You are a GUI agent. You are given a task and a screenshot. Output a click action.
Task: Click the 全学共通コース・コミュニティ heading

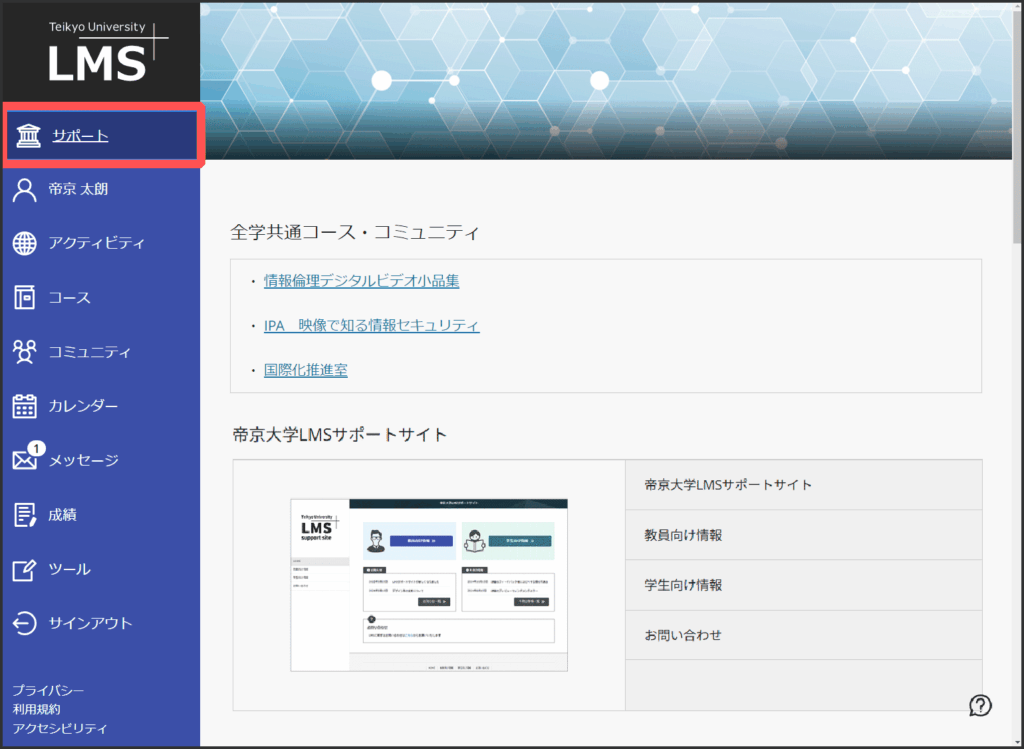tap(355, 232)
